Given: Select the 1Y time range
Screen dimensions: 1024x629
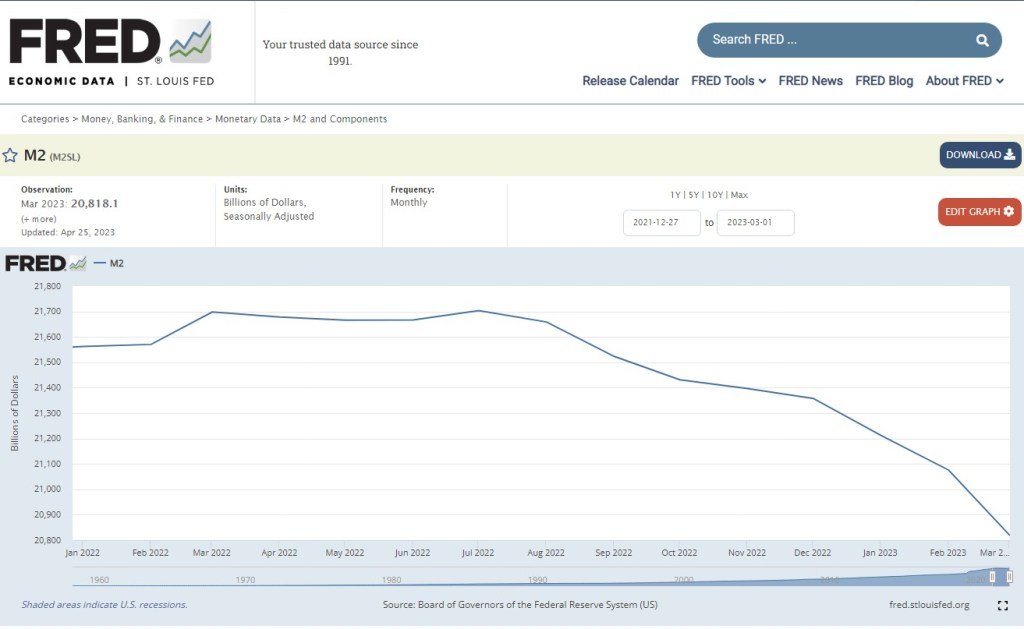Looking at the screenshot, I should 676,195.
